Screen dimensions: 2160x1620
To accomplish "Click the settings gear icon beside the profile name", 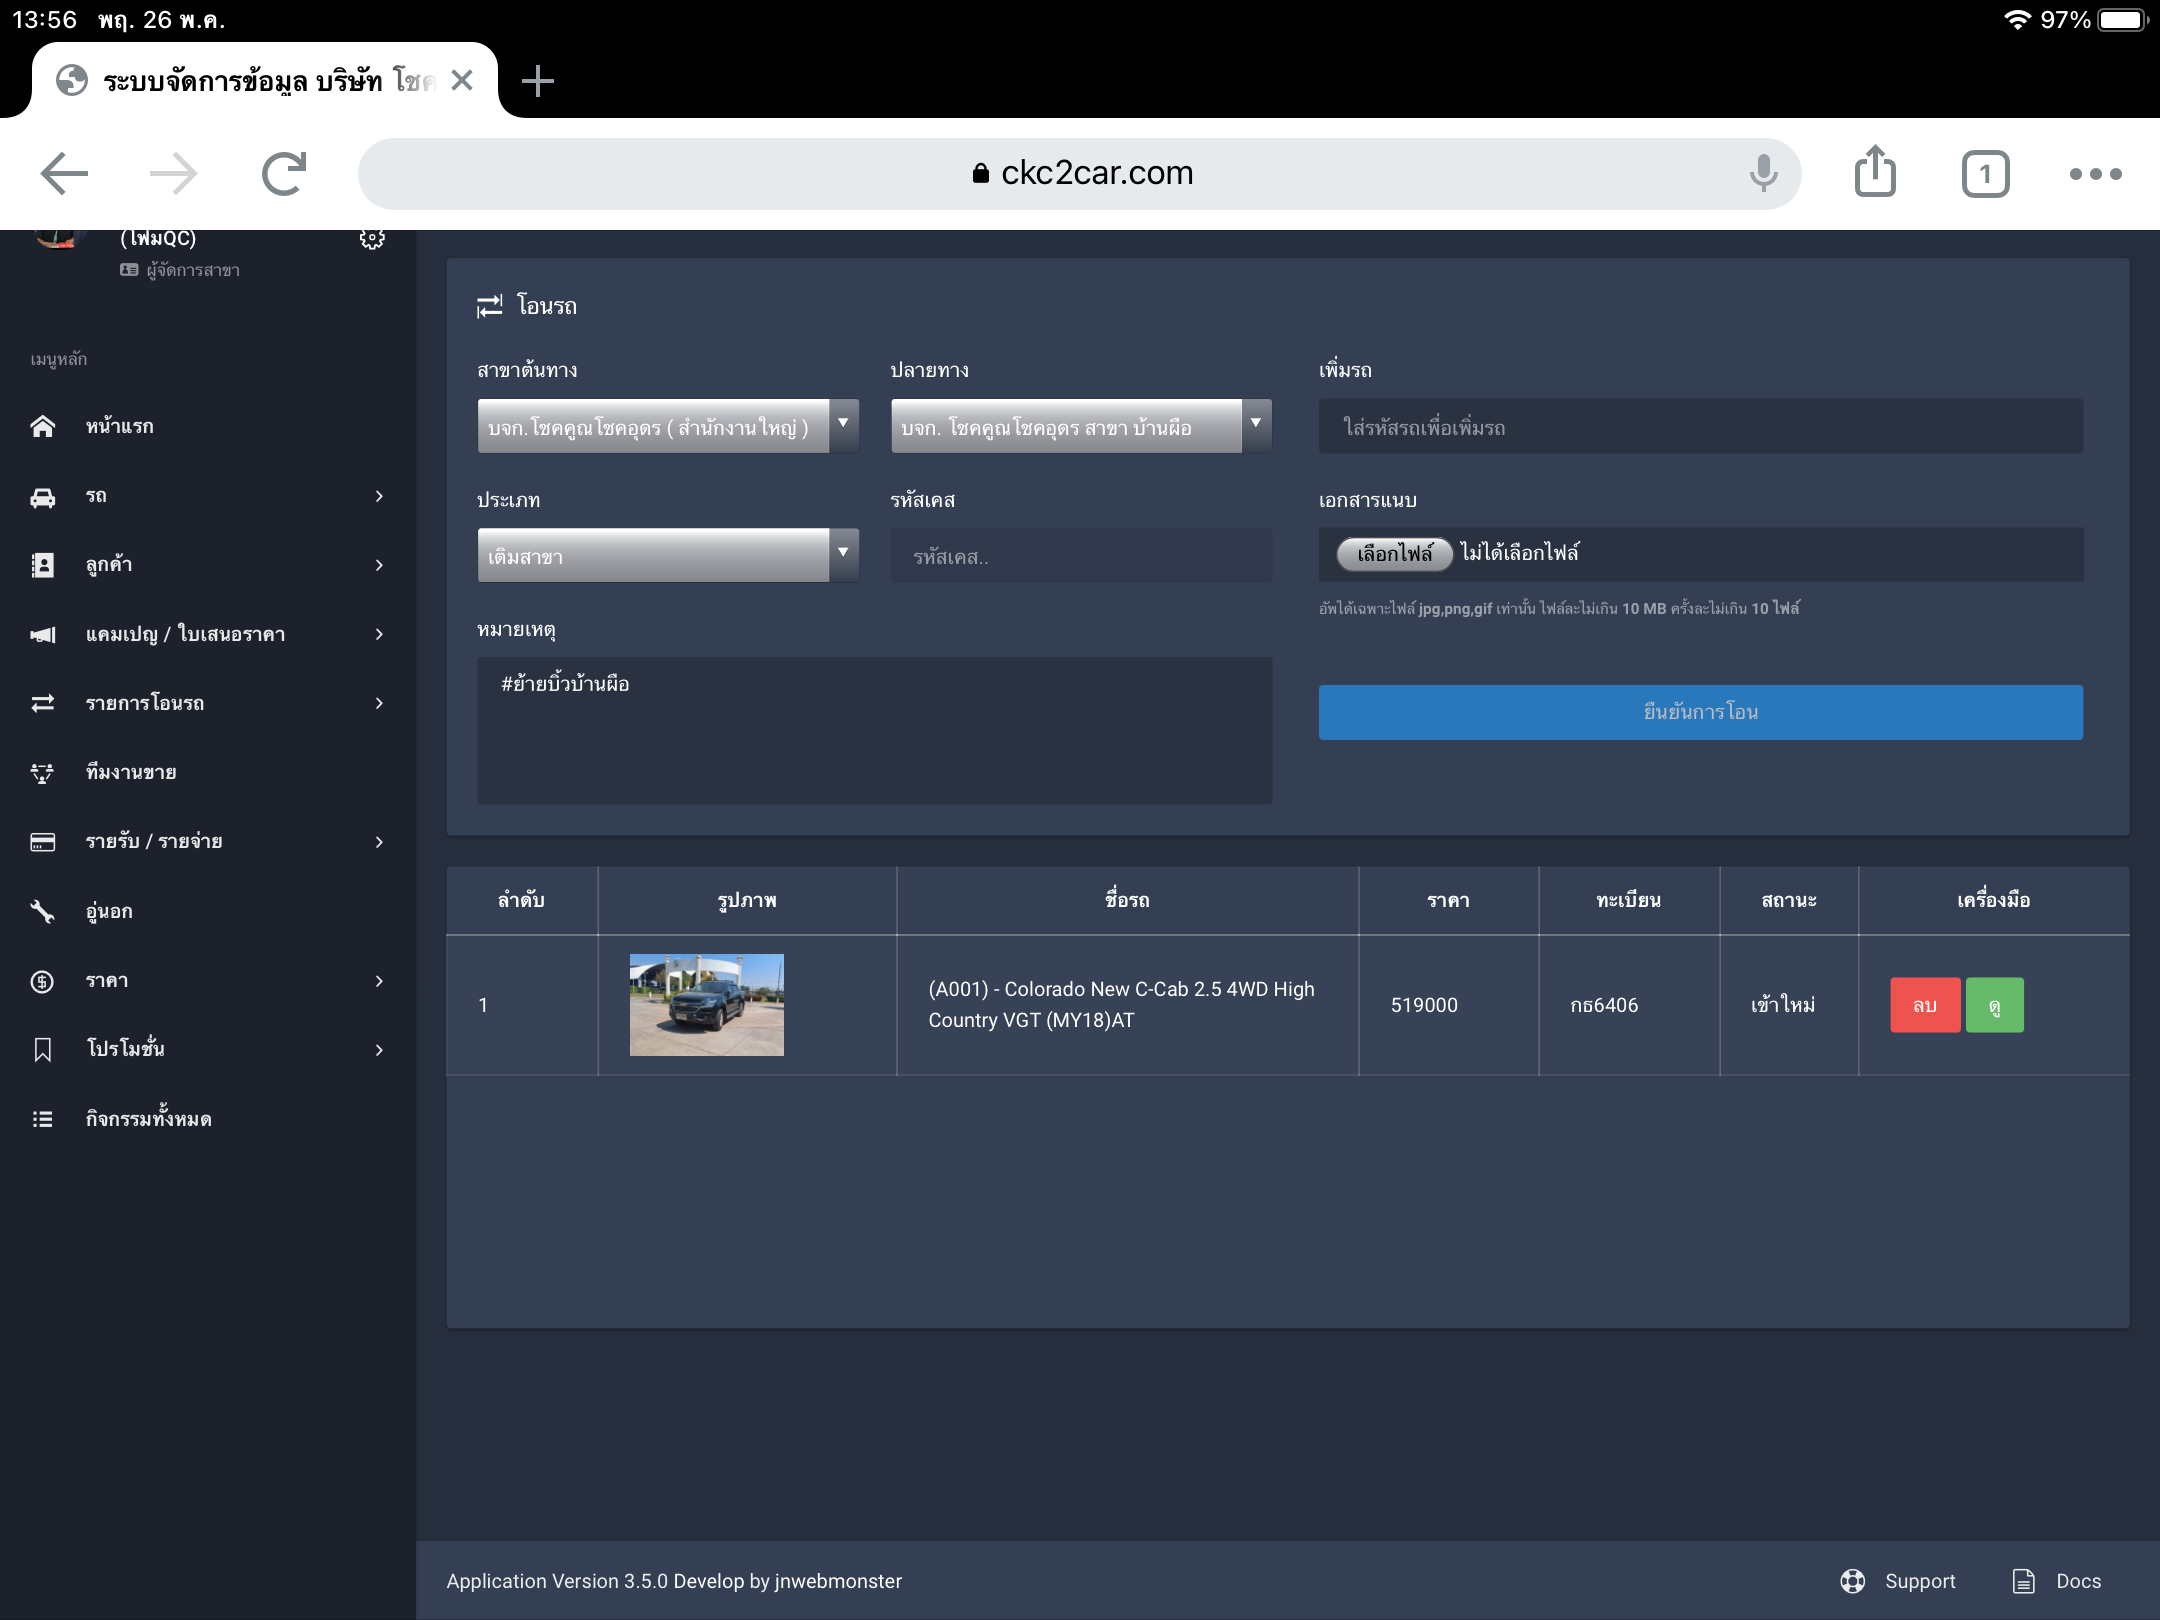I will pos(372,240).
